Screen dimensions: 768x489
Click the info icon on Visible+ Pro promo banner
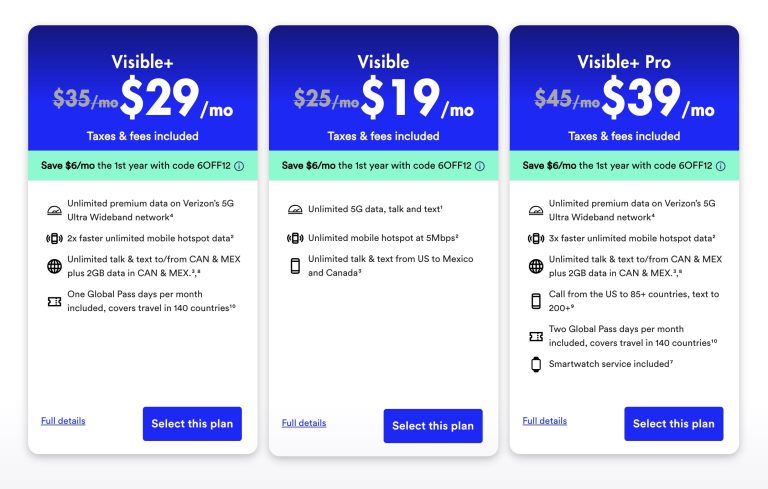[x=721, y=166]
